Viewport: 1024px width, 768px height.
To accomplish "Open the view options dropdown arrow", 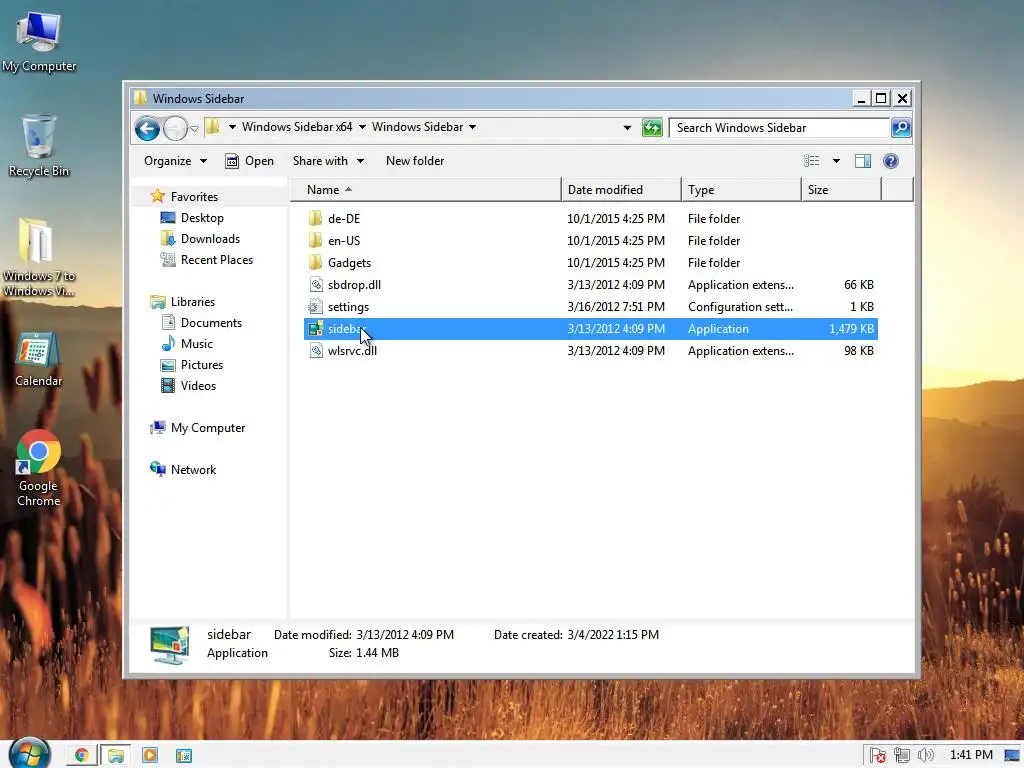I will point(836,161).
